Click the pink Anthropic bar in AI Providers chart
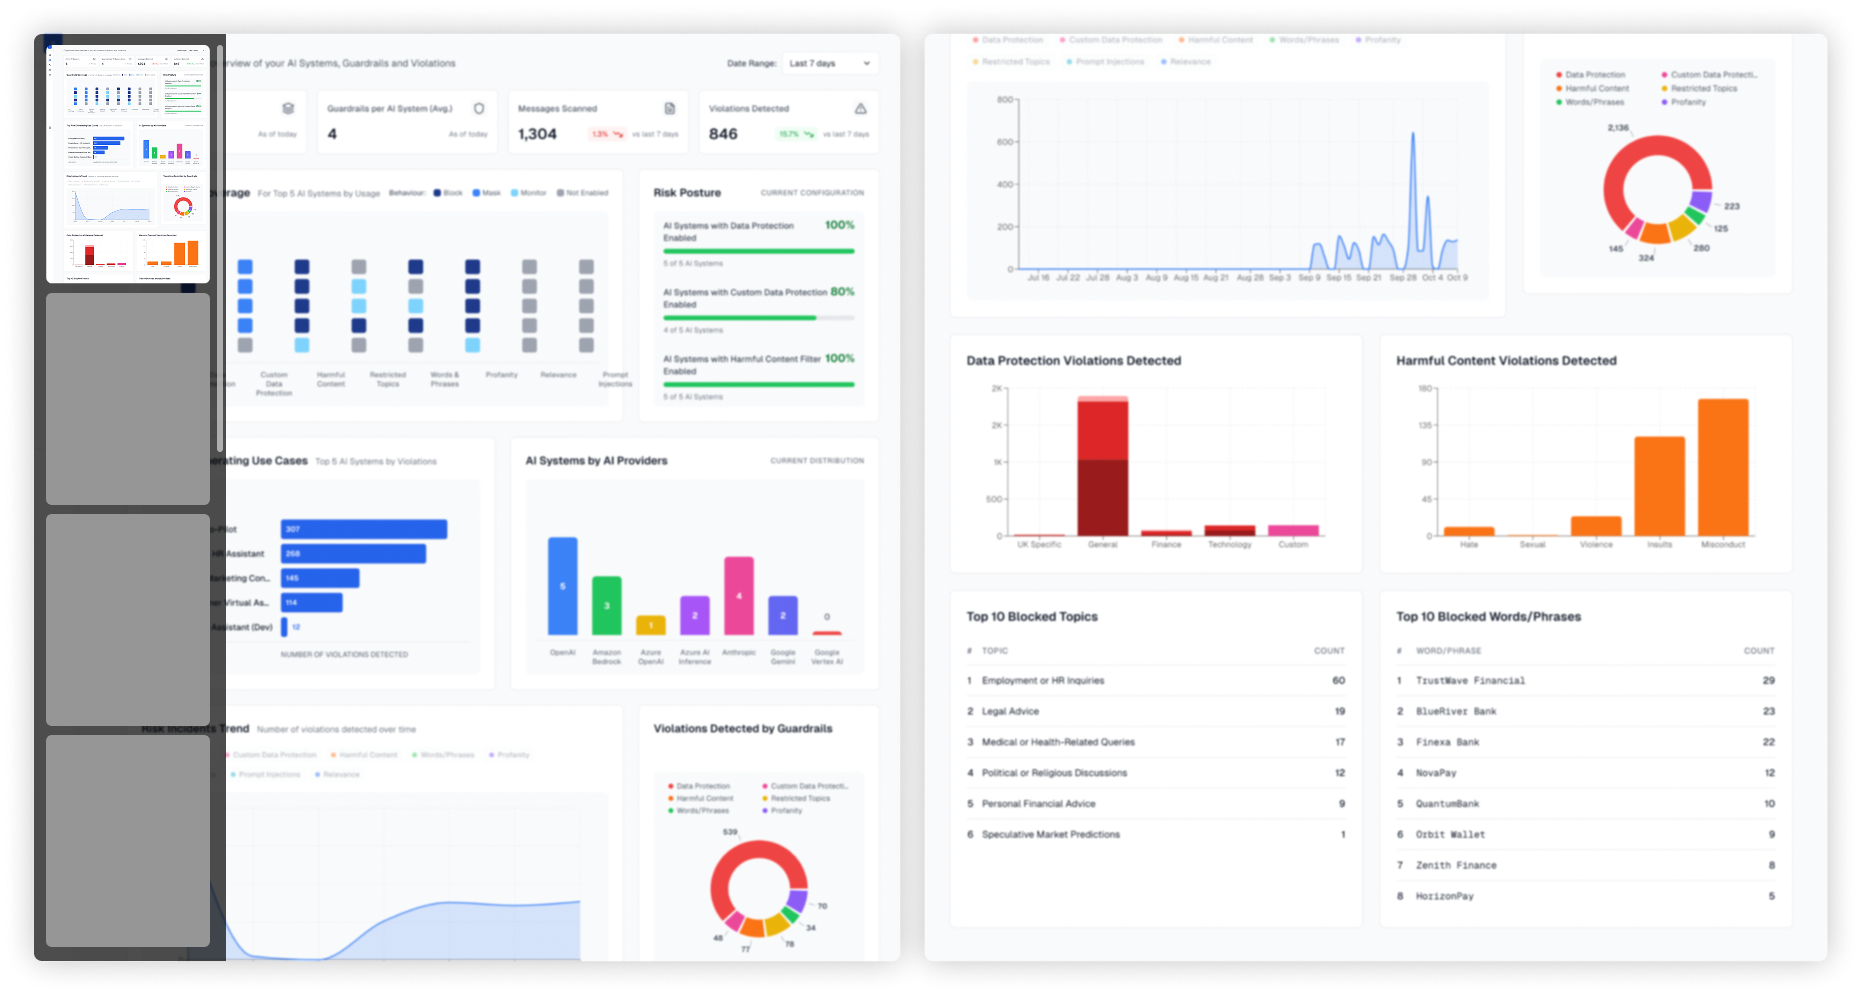This screenshot has height=995, width=1862. point(739,595)
